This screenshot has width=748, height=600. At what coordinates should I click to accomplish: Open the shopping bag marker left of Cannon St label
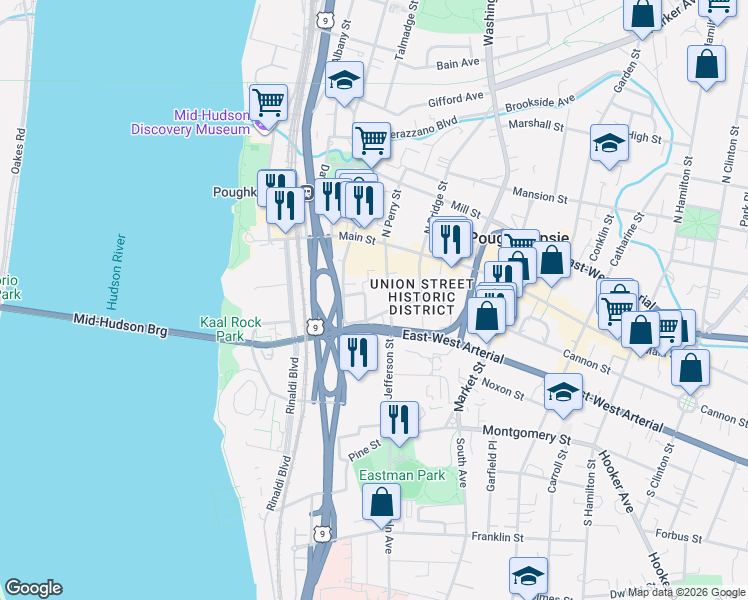click(641, 331)
